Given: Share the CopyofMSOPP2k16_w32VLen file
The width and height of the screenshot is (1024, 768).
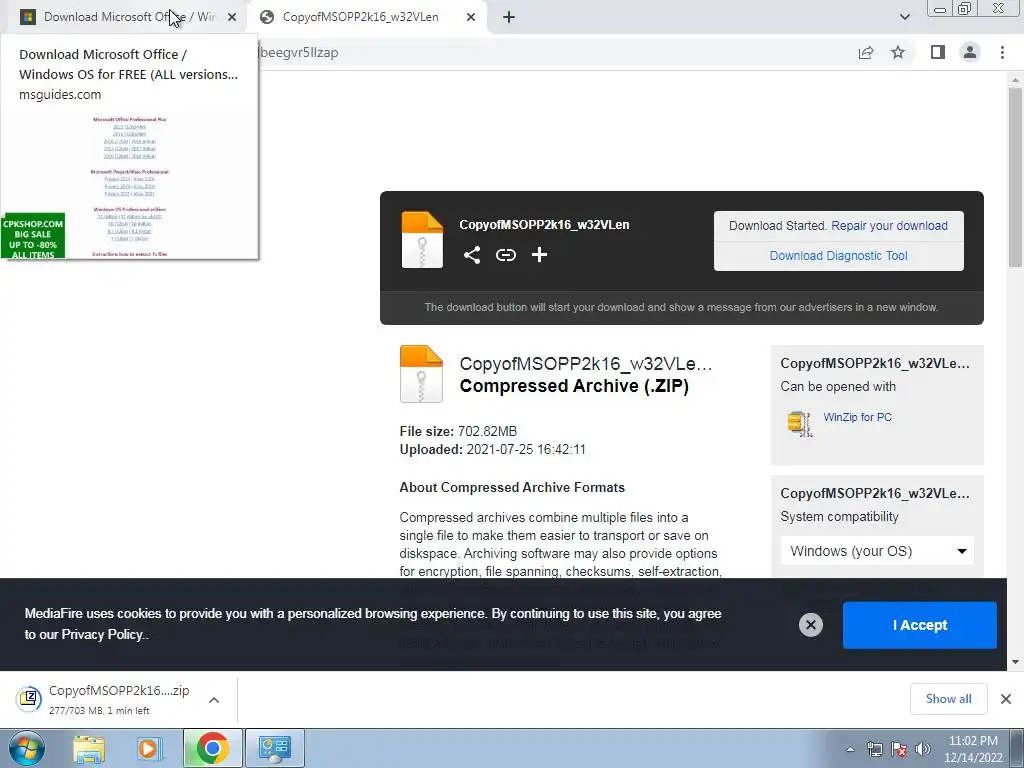Looking at the screenshot, I should [472, 255].
